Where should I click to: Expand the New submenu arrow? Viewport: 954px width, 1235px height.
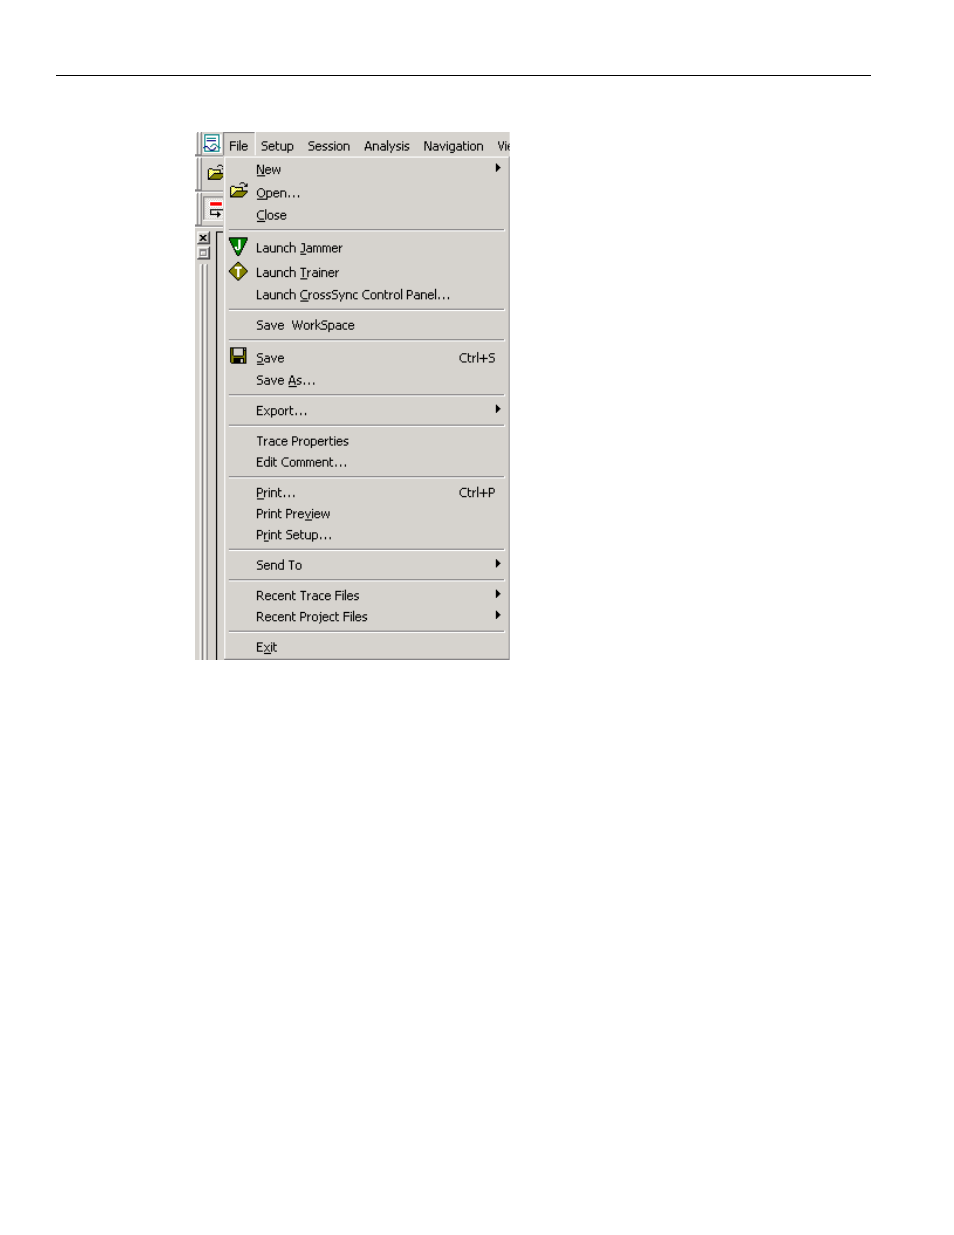[498, 168]
